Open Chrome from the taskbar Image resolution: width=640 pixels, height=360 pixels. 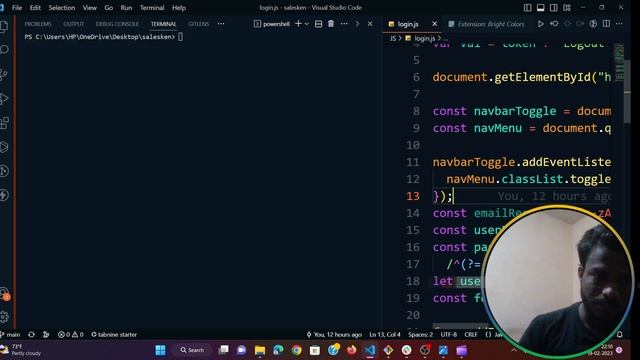point(296,350)
